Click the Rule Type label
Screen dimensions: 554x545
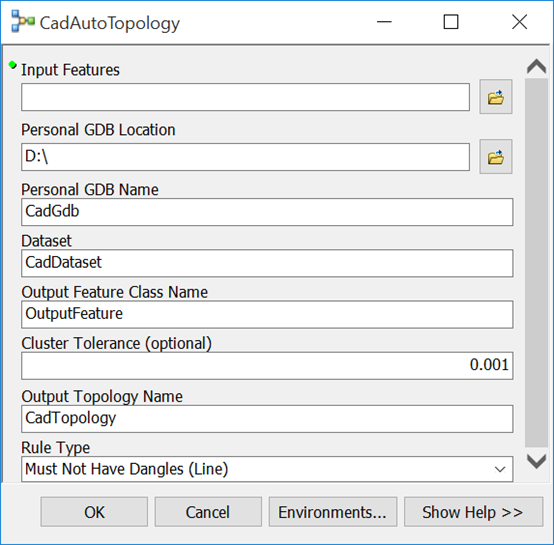[x=55, y=448]
